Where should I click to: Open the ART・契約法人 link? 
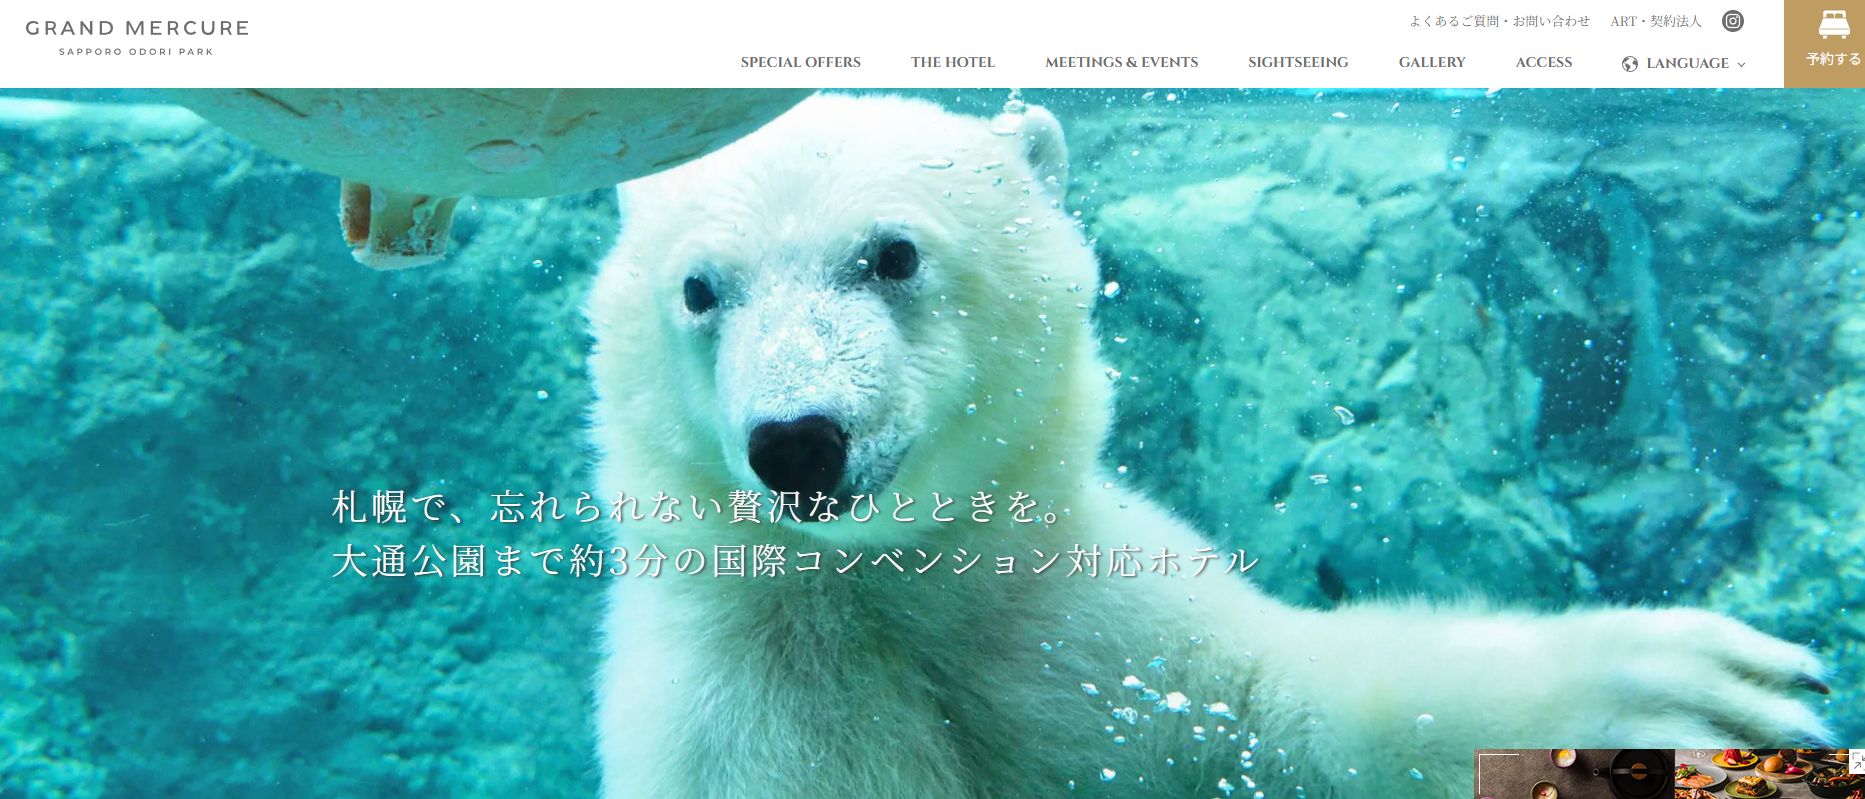pos(1655,21)
